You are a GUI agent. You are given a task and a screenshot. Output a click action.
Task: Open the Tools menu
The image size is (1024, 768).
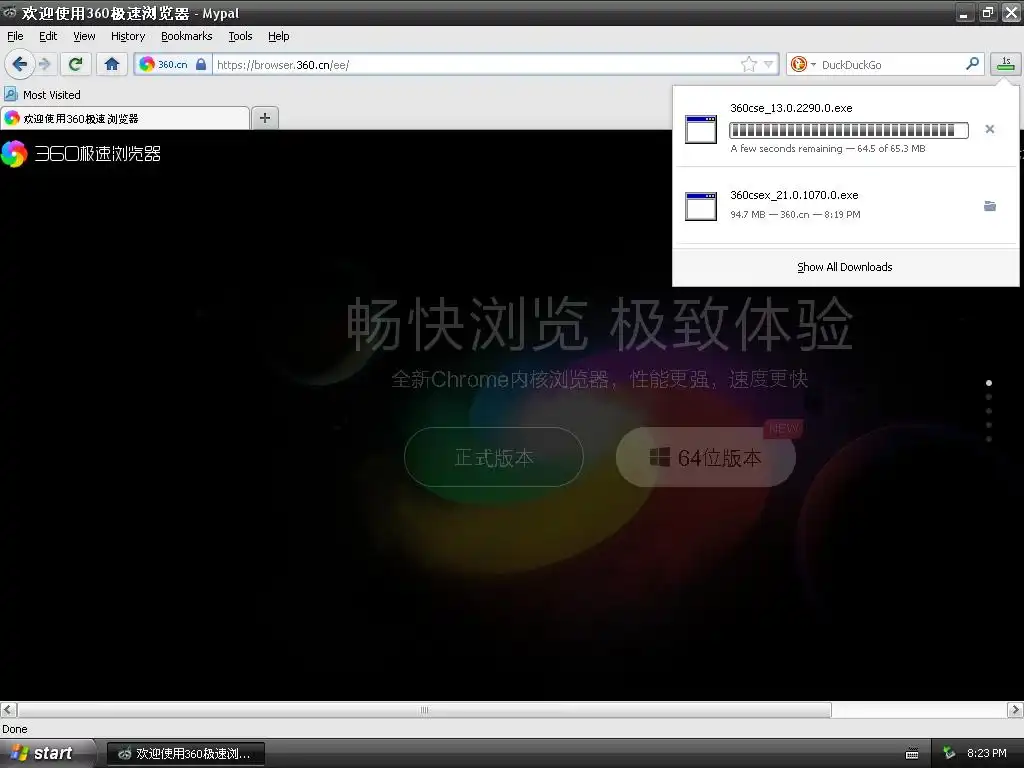[240, 36]
